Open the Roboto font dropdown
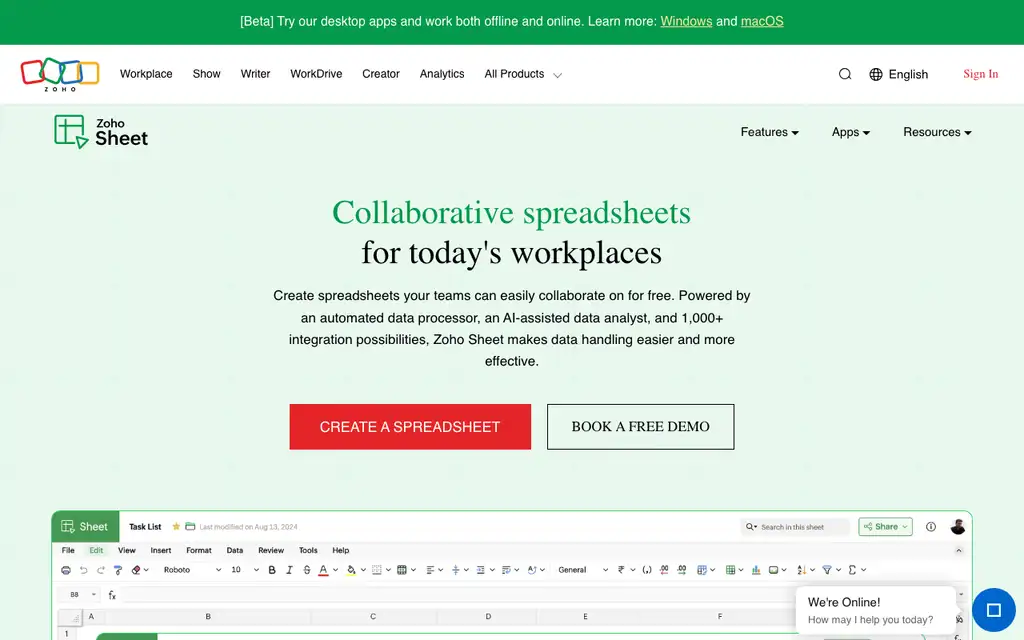Screen dimensions: 1024x640 192,569
